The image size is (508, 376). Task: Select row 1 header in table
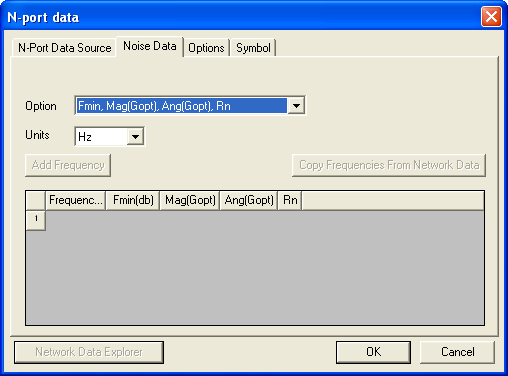point(36,220)
